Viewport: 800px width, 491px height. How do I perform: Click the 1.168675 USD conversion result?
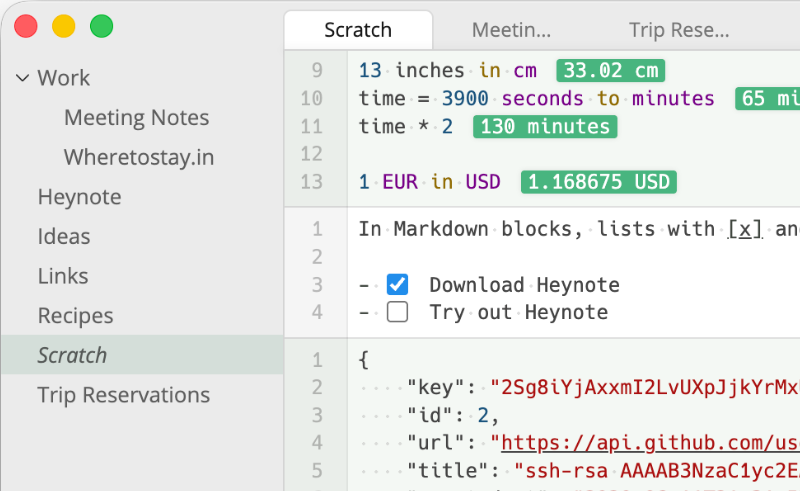point(598,183)
